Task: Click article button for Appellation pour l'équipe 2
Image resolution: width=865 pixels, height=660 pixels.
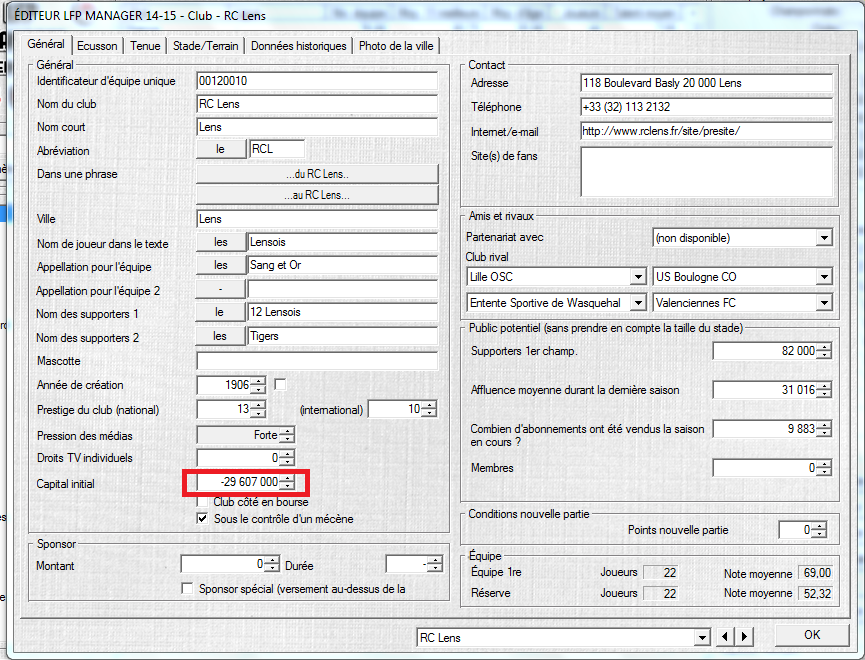Action: tap(221, 289)
